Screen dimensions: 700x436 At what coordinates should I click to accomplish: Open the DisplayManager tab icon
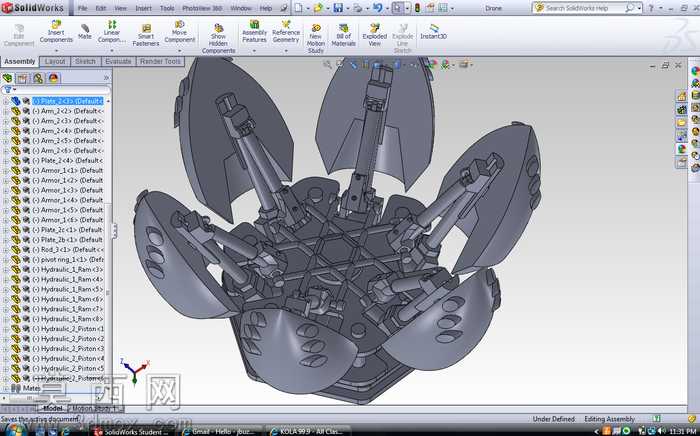[x=54, y=78]
